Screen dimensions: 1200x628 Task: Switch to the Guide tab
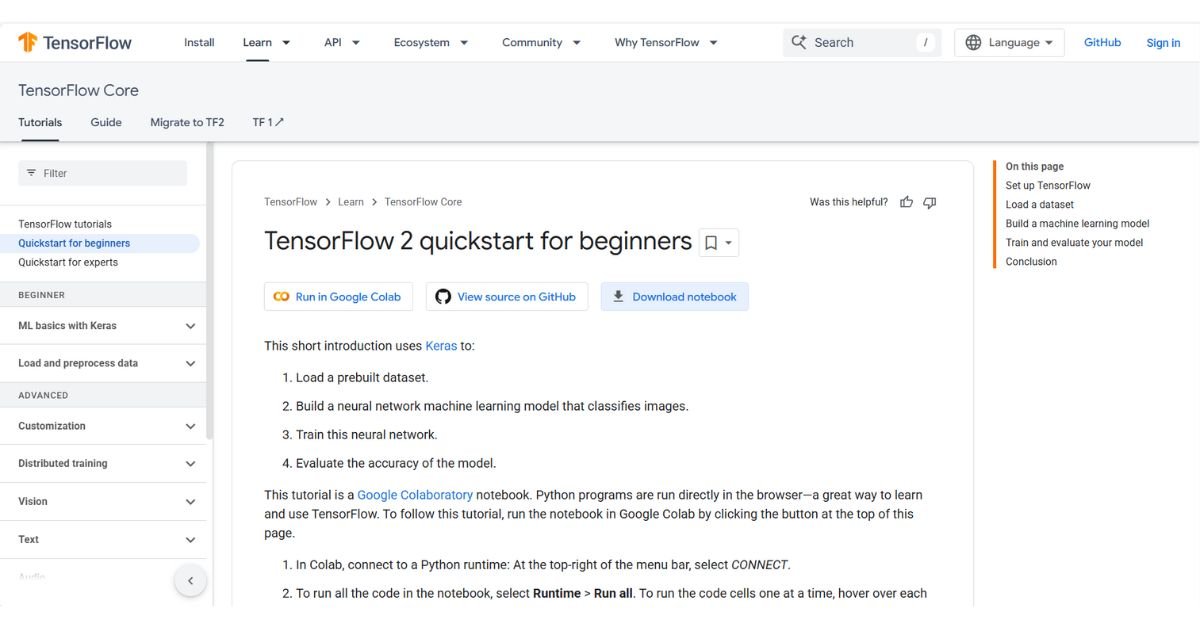click(105, 121)
